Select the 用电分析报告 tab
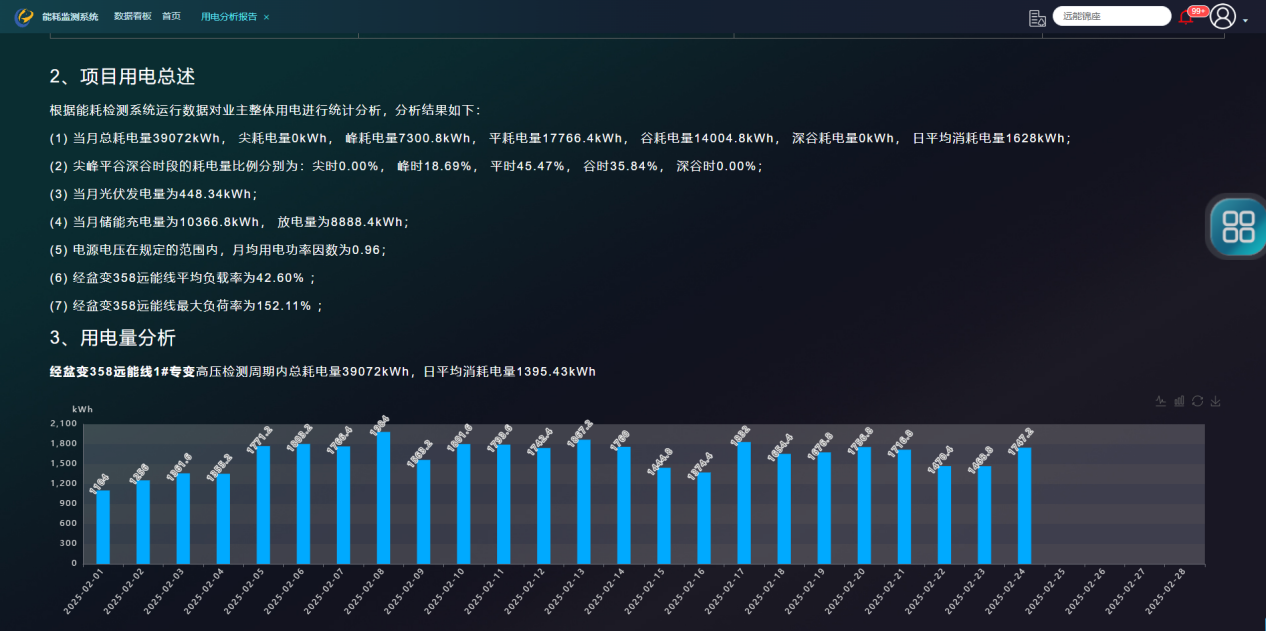The image size is (1266, 631). click(228, 17)
